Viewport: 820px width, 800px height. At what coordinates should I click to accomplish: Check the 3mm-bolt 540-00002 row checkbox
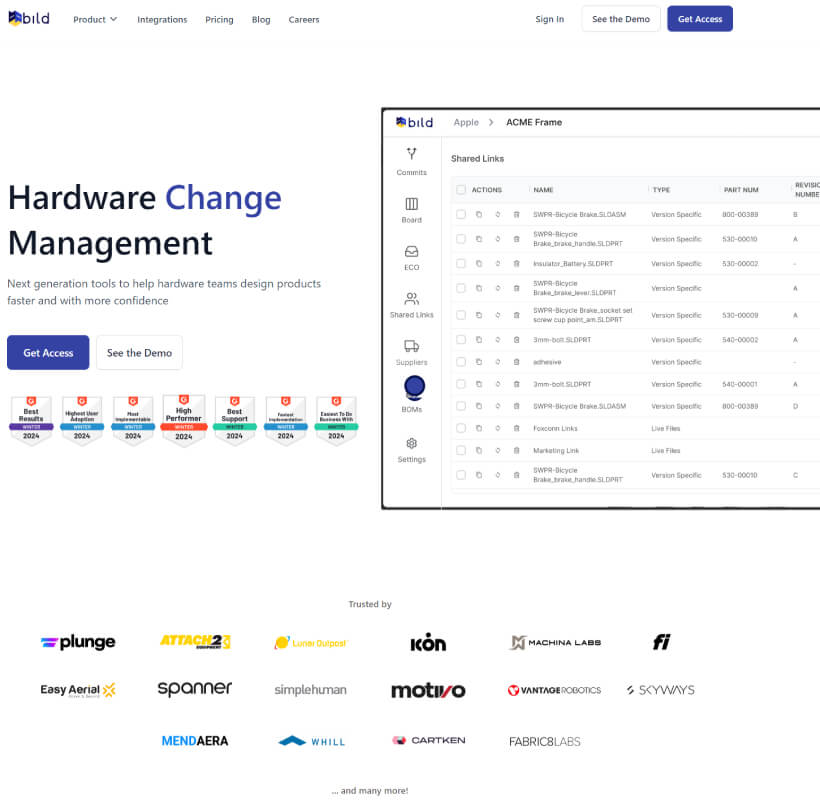(461, 339)
